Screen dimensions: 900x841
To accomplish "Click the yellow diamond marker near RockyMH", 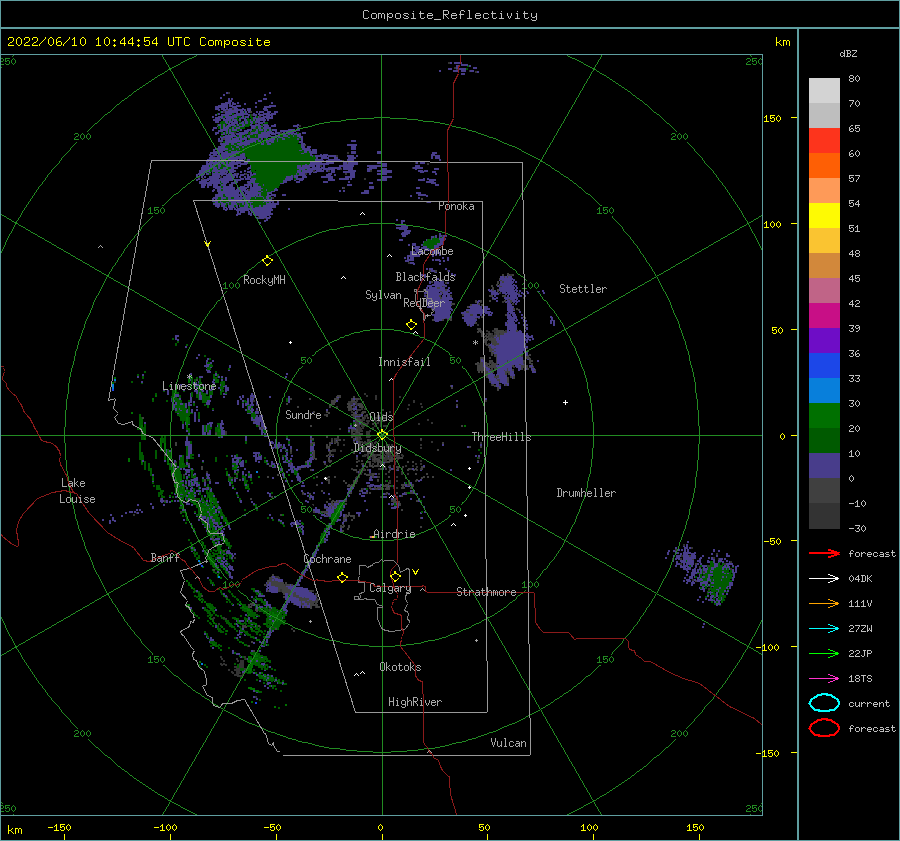I will pyautogui.click(x=267, y=261).
